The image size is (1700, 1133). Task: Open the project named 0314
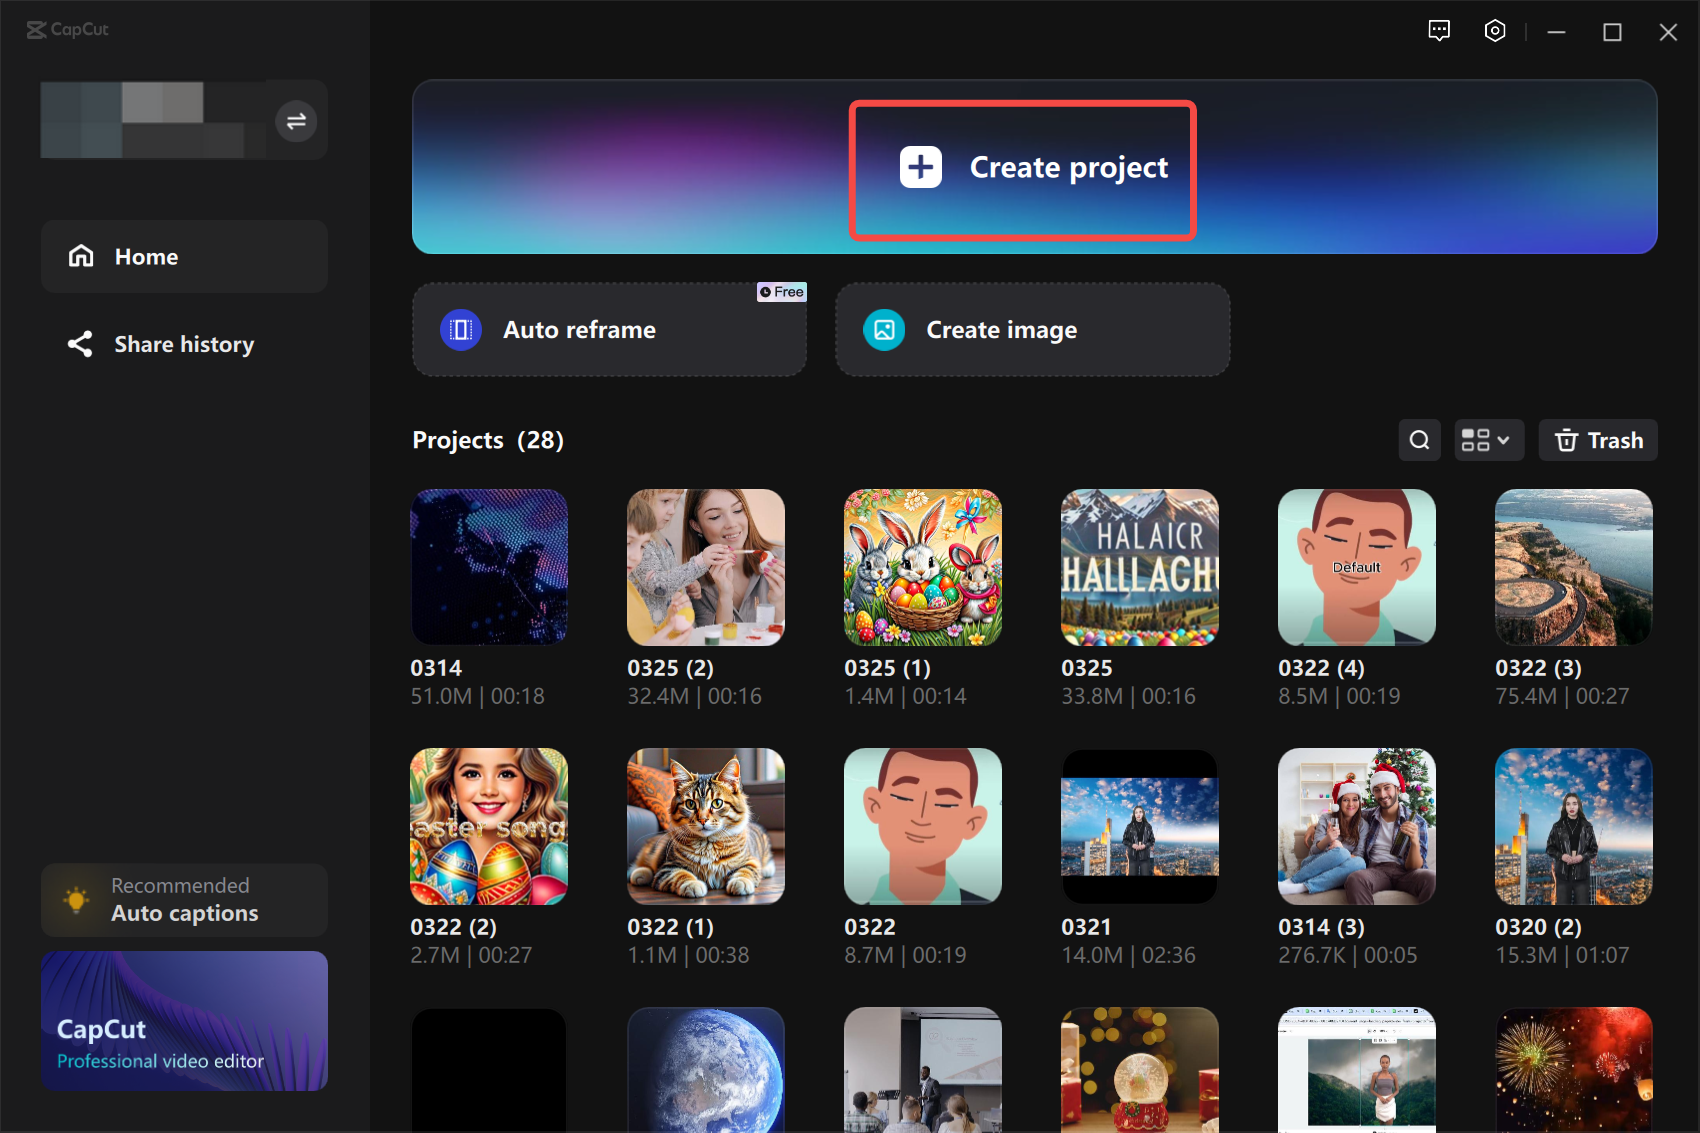489,567
